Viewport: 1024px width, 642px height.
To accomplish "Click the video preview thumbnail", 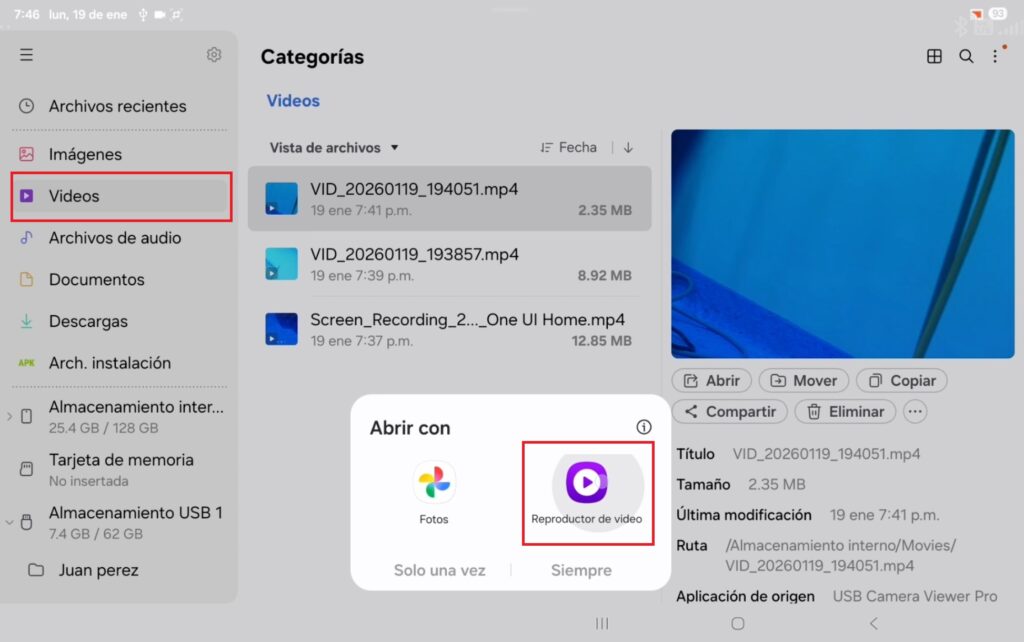I will tap(842, 243).
